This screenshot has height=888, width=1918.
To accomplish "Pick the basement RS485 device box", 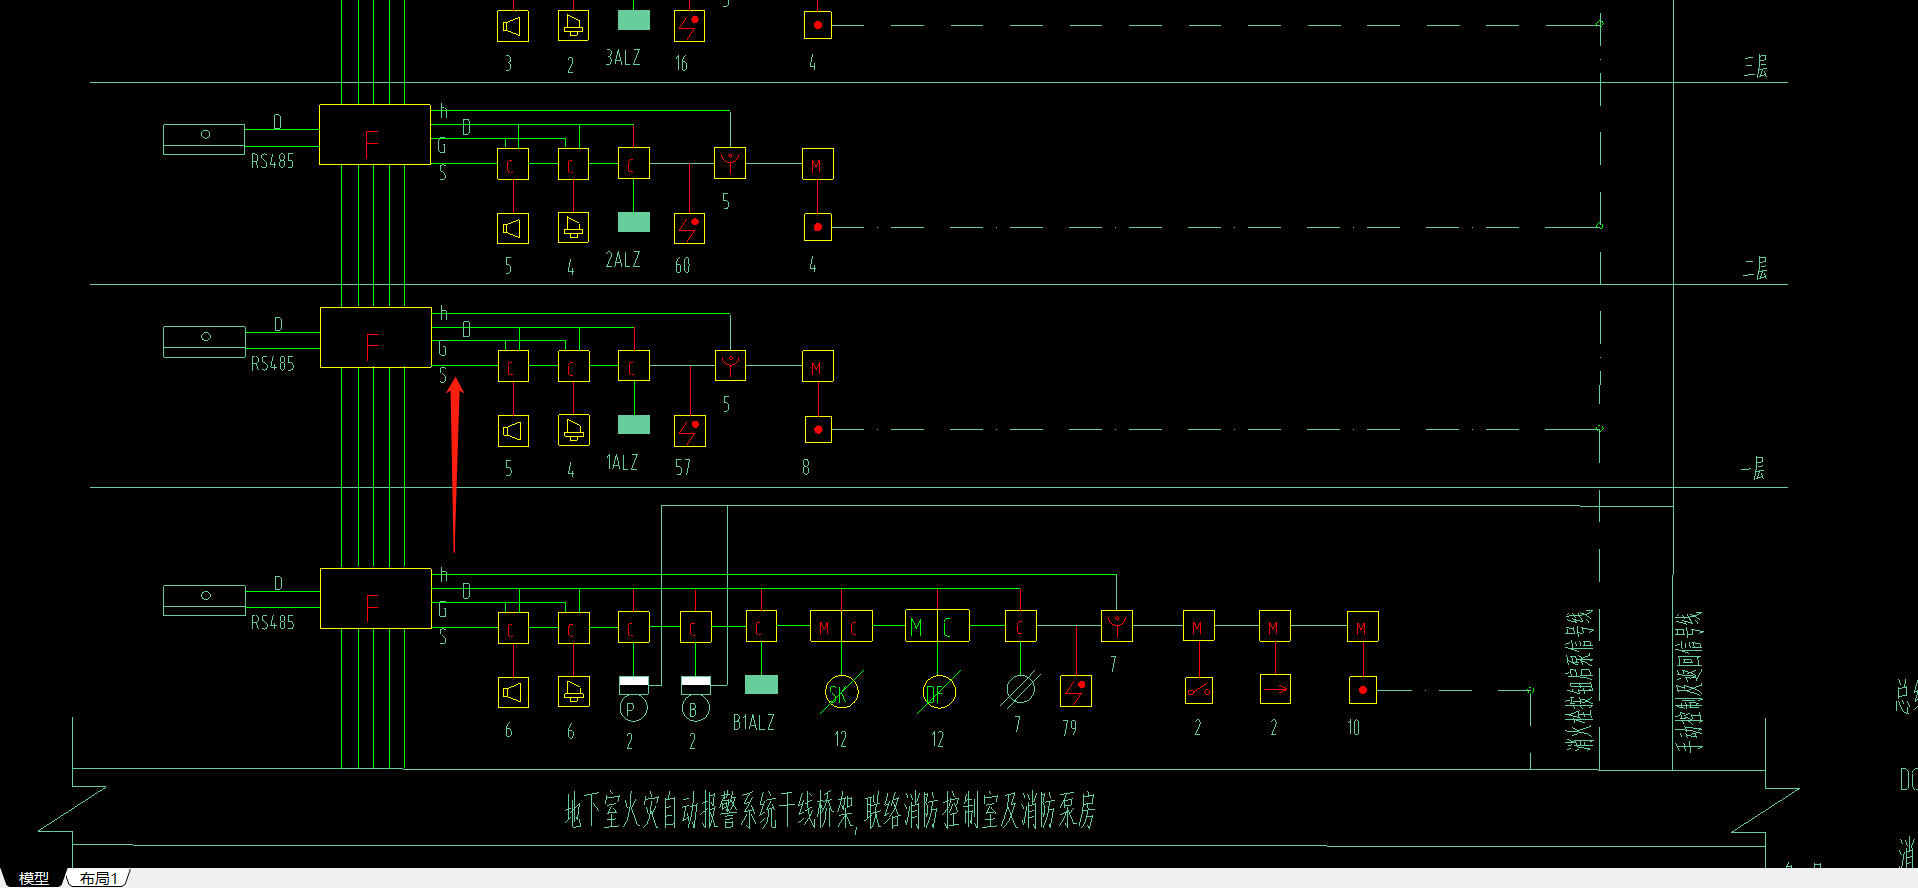I will [x=204, y=600].
